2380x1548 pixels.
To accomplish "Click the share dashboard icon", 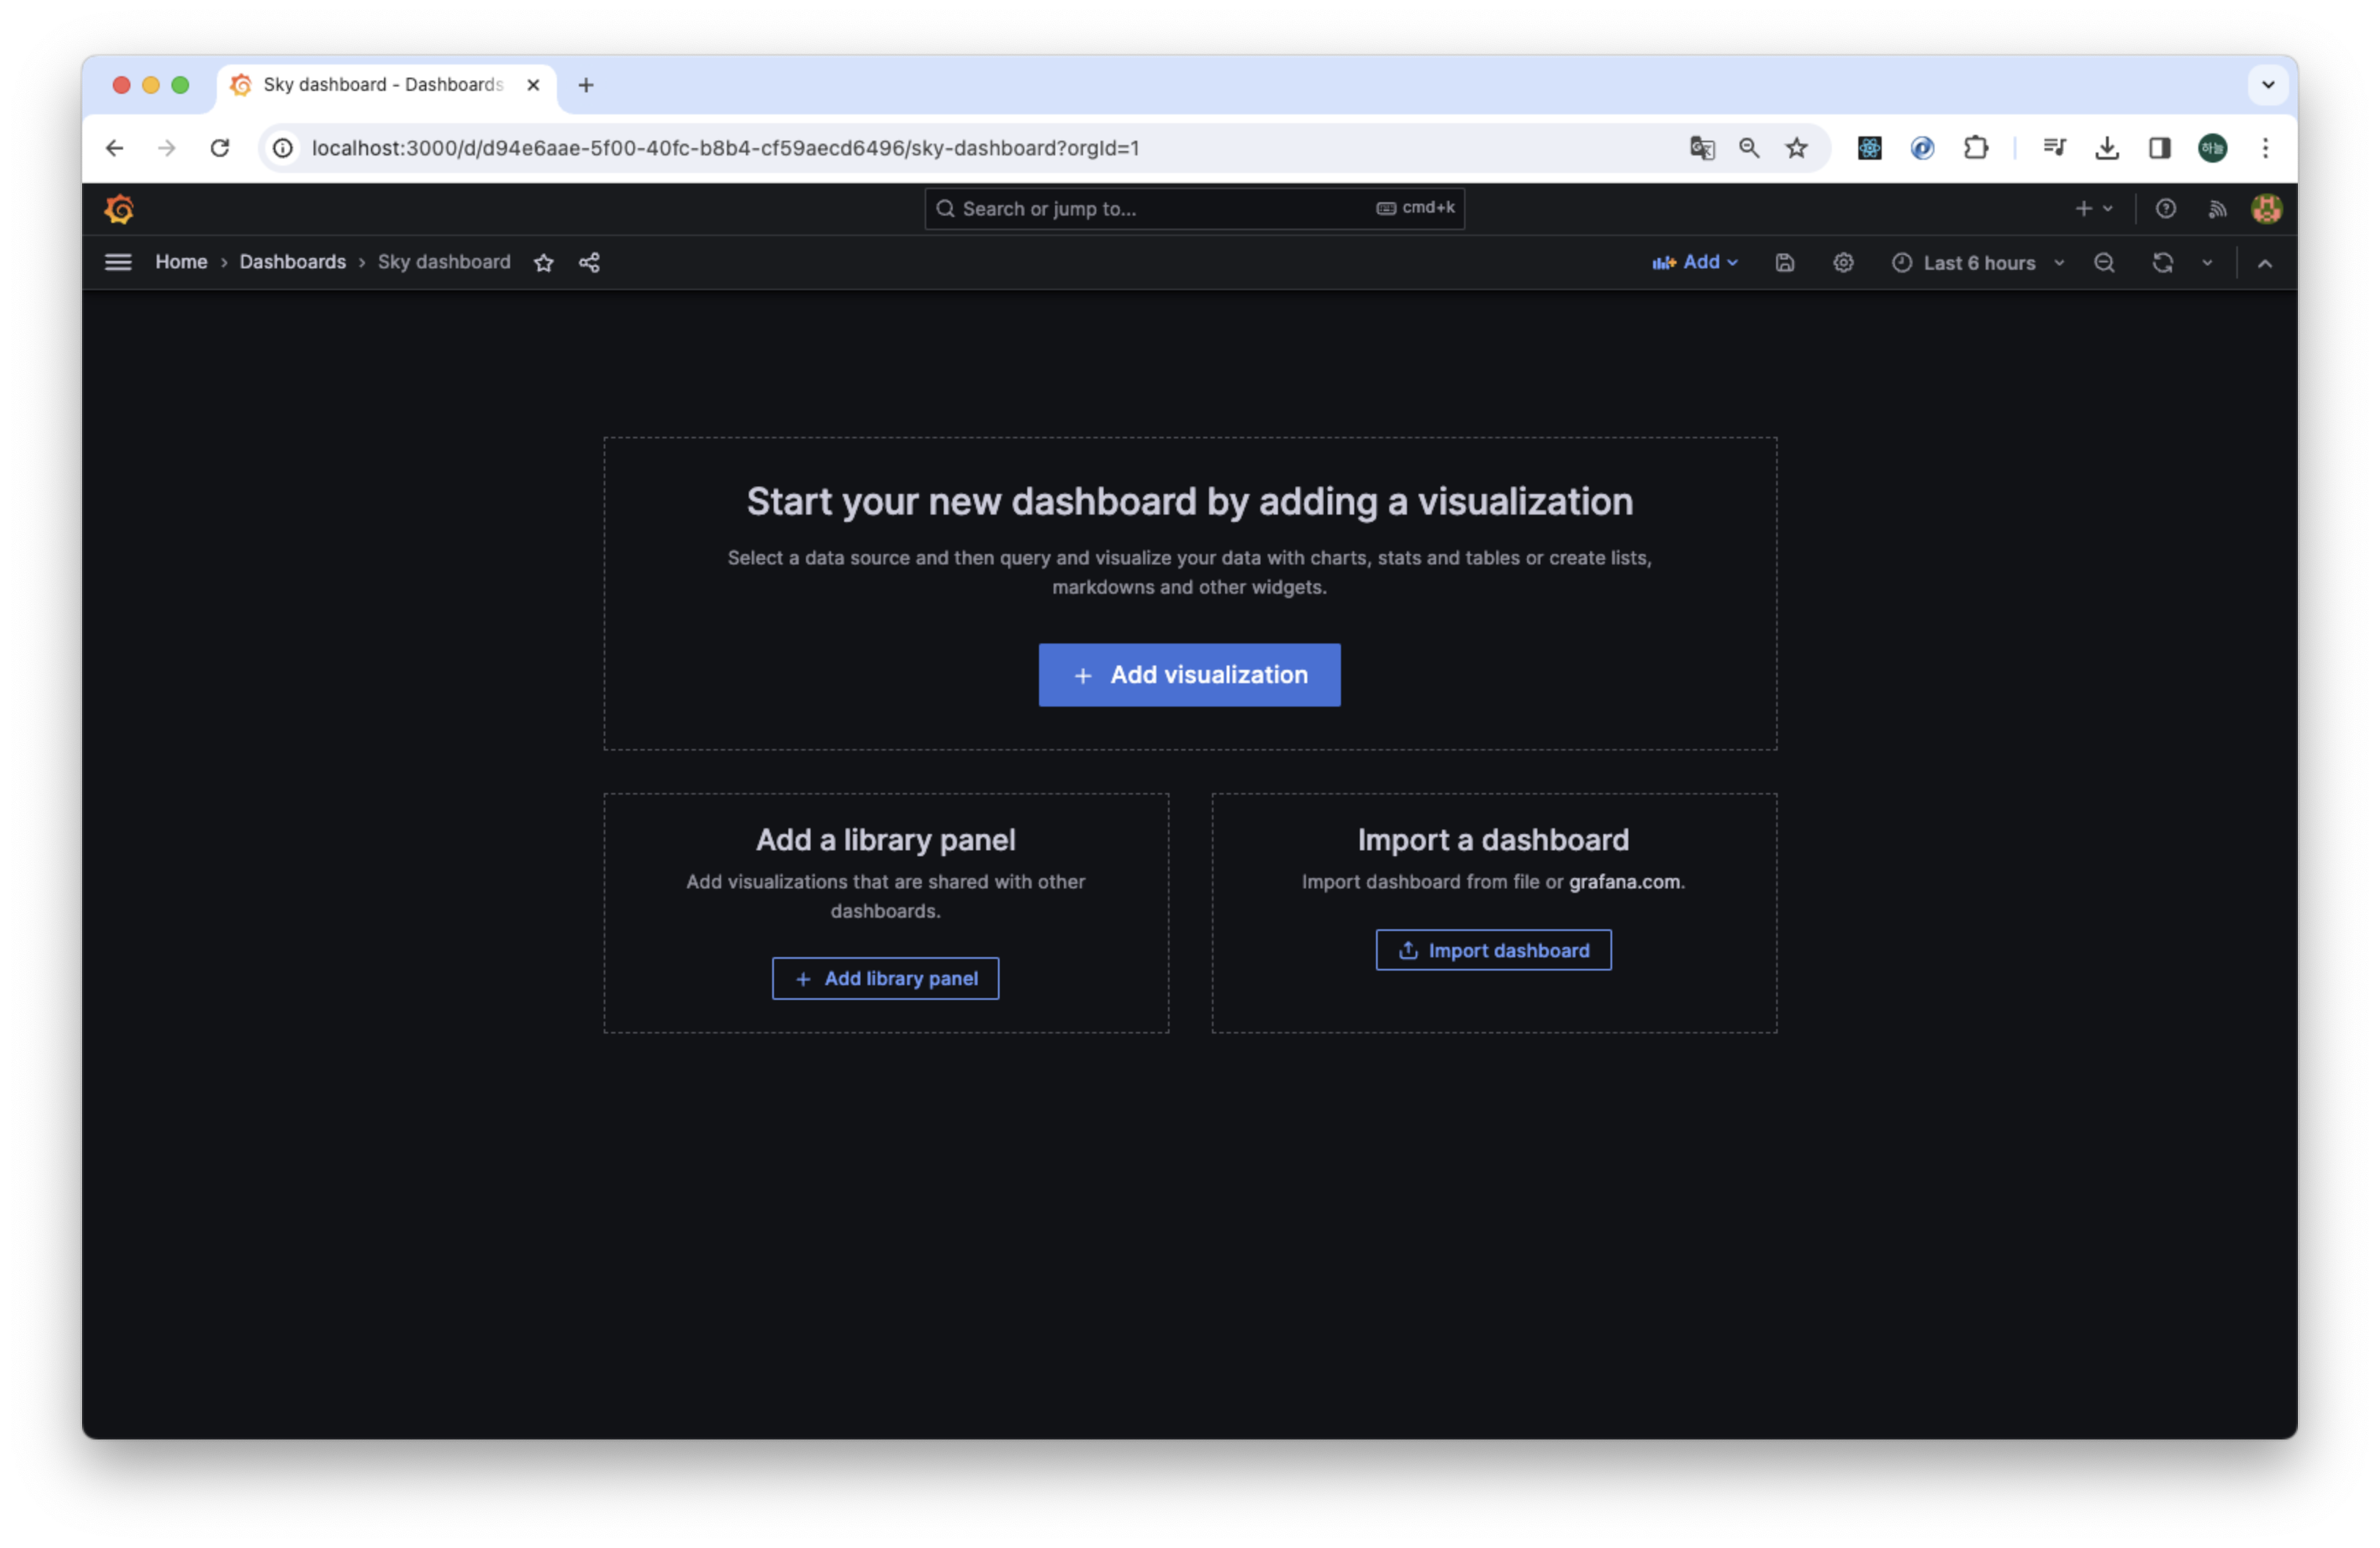I will click(589, 263).
